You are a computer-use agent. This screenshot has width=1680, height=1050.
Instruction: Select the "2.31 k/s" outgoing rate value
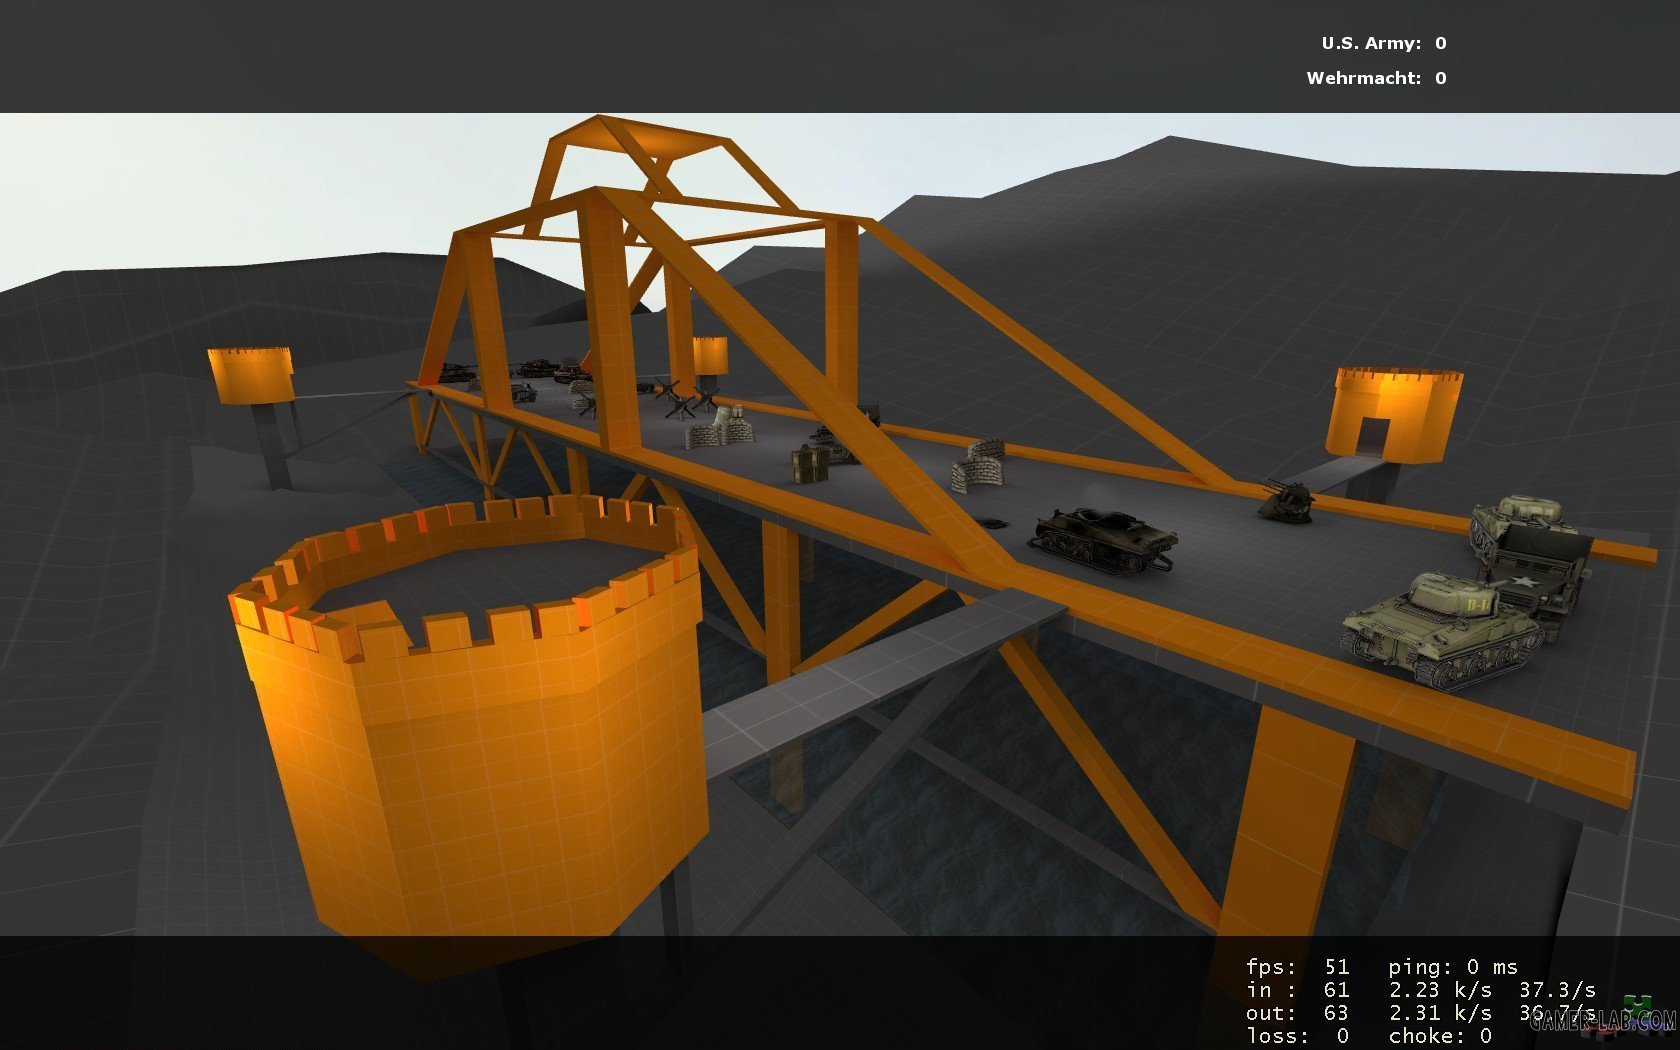point(1440,1013)
